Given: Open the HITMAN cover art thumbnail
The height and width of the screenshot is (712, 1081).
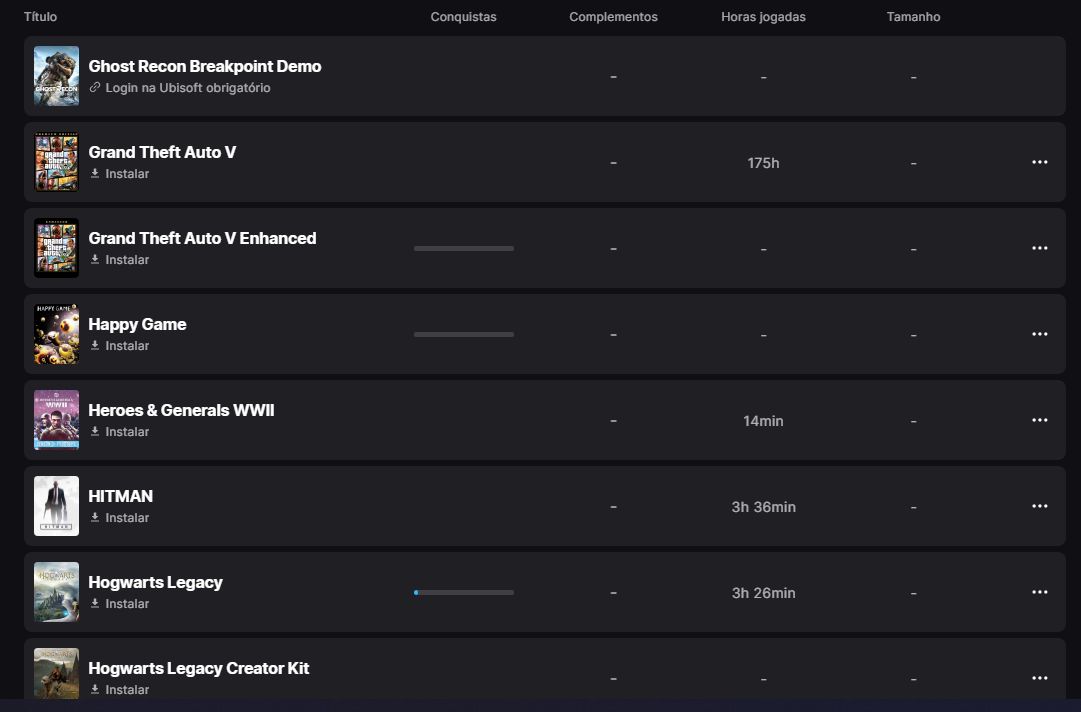Looking at the screenshot, I should click(x=57, y=506).
